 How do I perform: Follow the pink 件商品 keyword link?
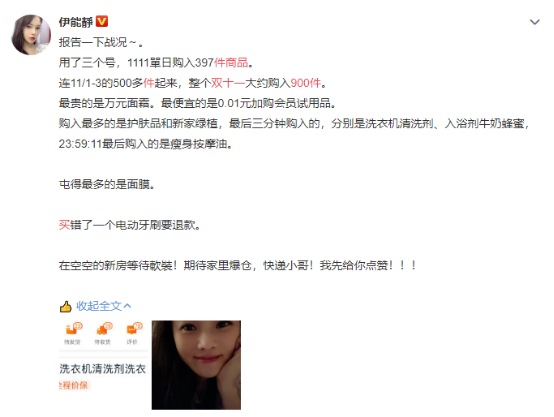231,63
